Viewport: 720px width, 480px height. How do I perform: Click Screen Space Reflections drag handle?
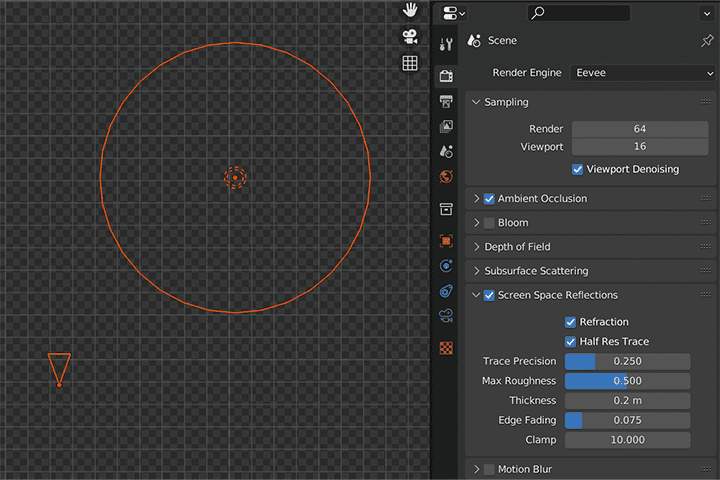pos(706,295)
